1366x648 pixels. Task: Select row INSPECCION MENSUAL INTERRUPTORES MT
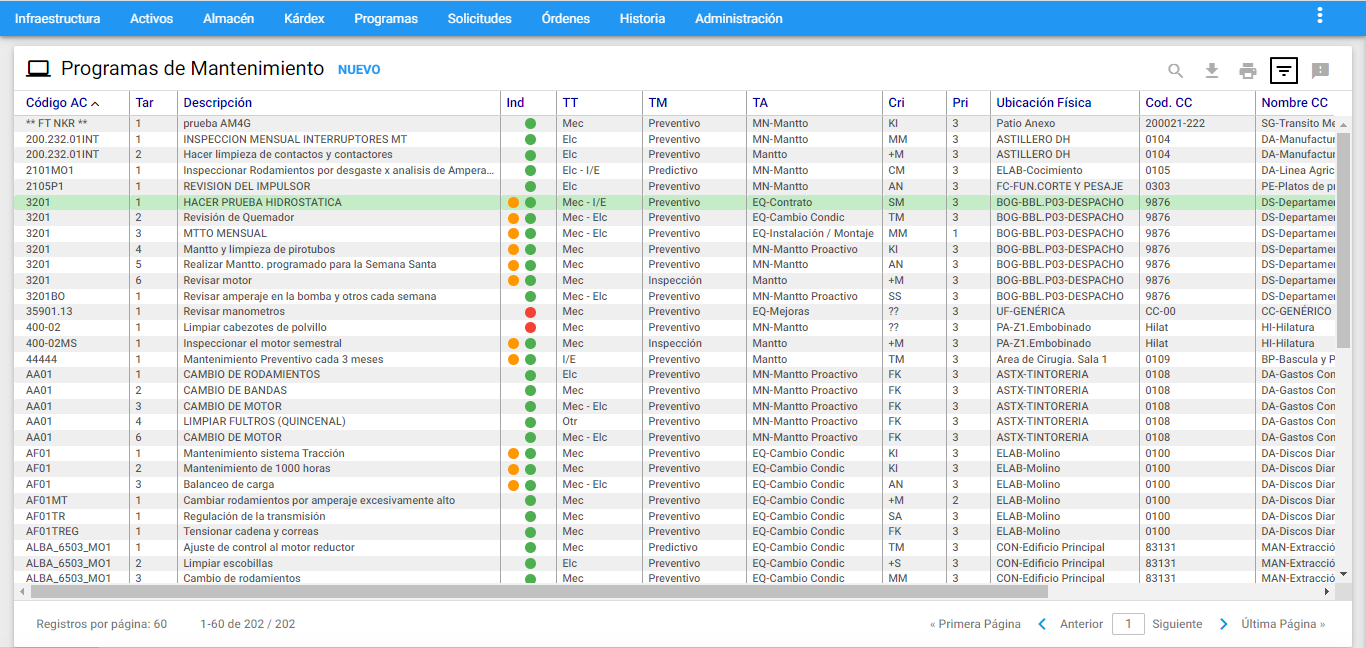point(677,140)
